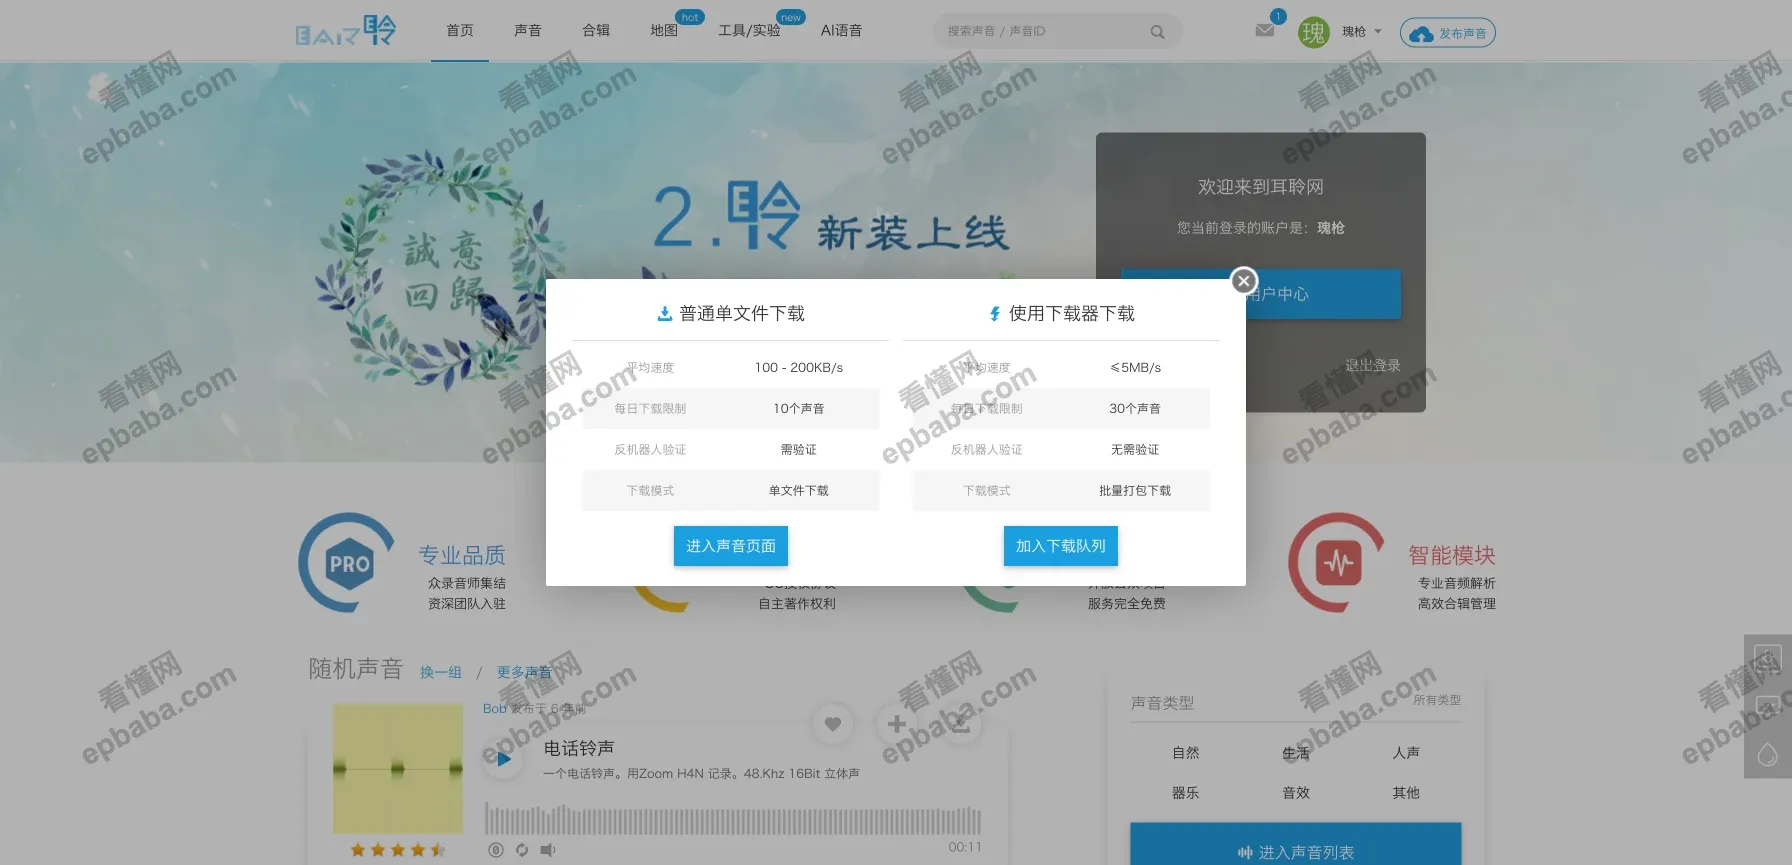Image resolution: width=1792 pixels, height=865 pixels.
Task: Open the 电话铃声 sound title
Action: [x=579, y=748]
